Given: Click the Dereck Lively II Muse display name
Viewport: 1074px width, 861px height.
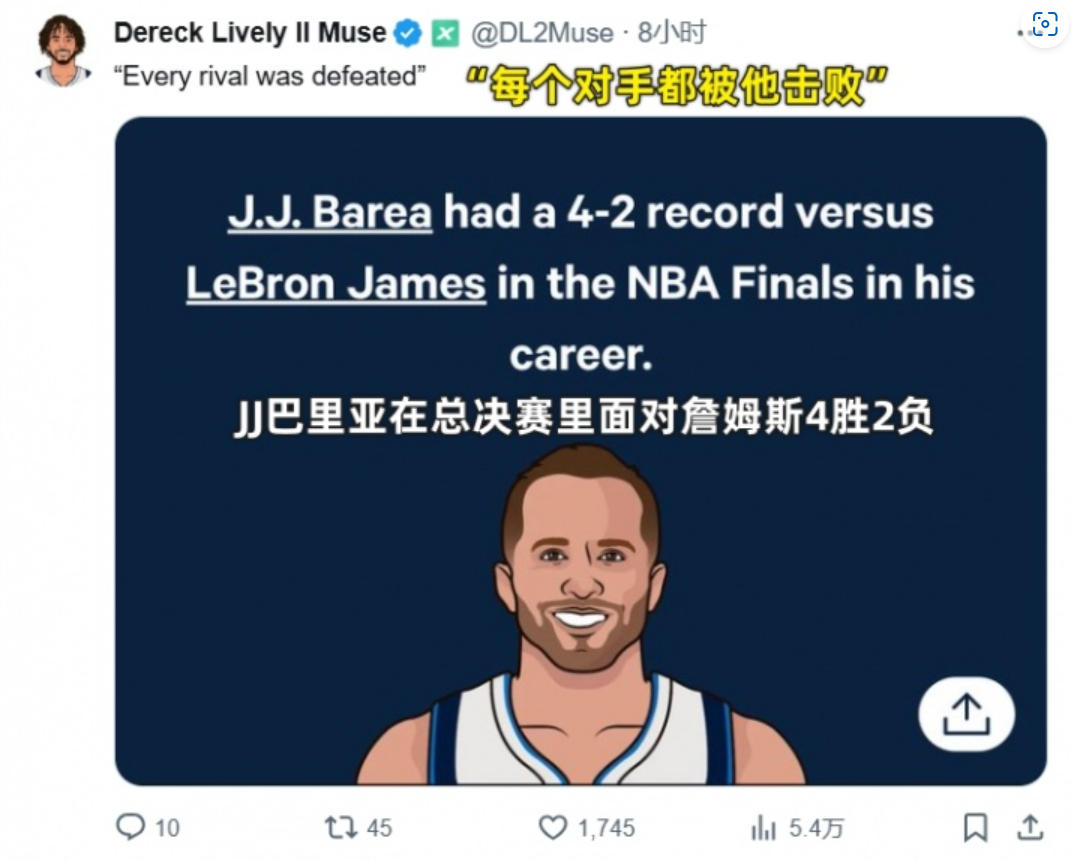Looking at the screenshot, I should click(x=250, y=32).
